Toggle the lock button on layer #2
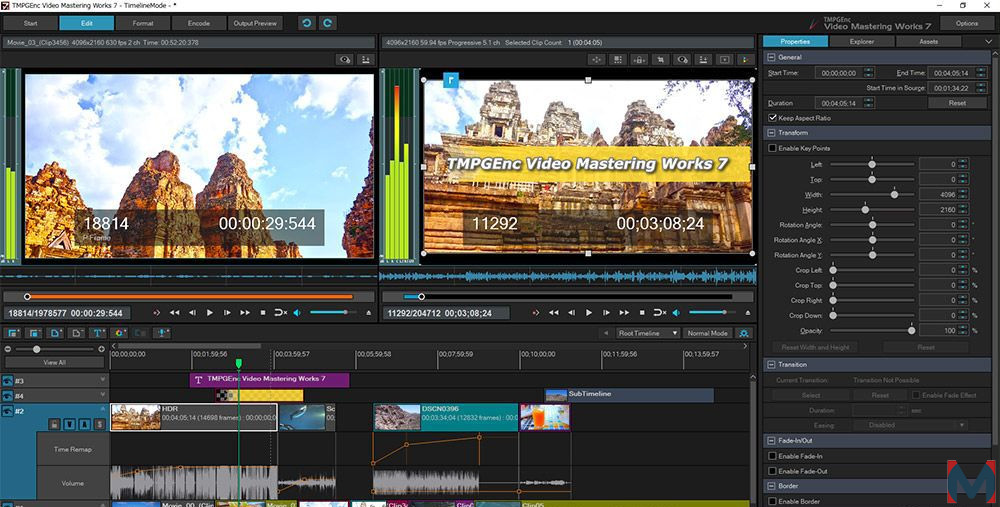Viewport: 1000px width, 507px height. tap(54, 424)
